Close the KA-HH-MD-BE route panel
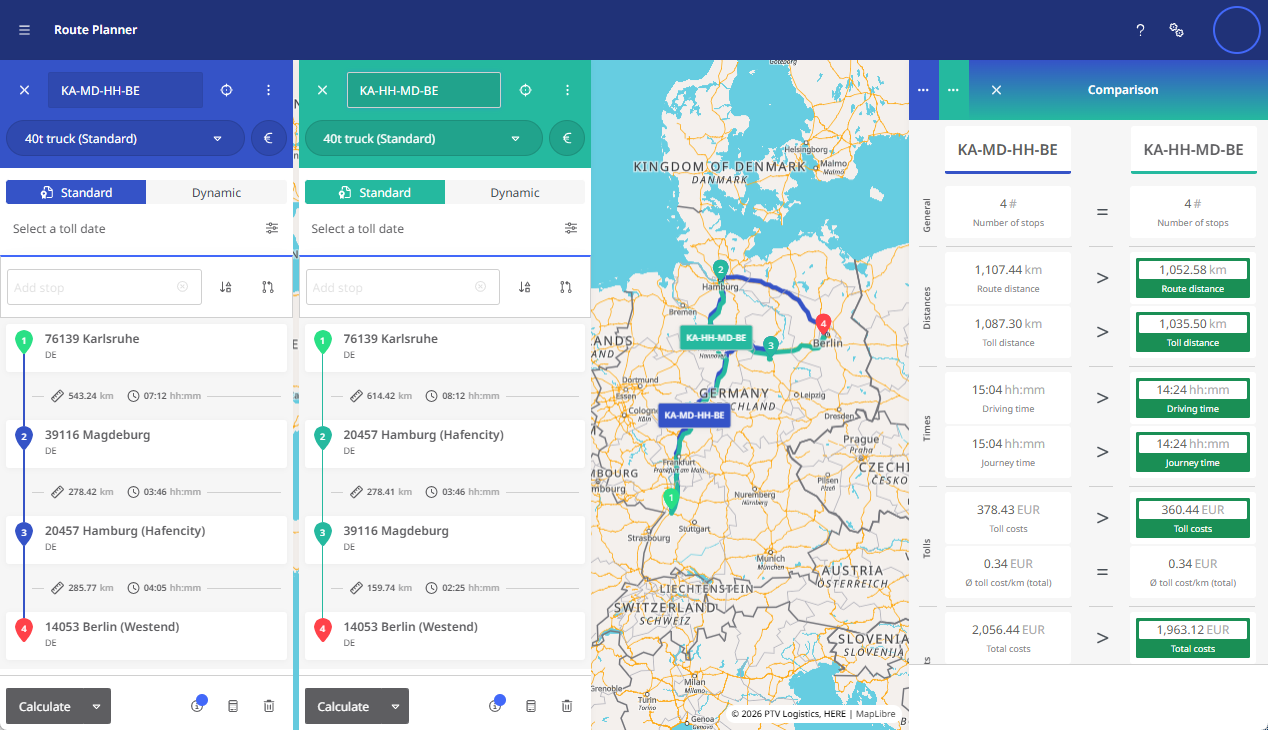The image size is (1268, 730). tap(323, 90)
